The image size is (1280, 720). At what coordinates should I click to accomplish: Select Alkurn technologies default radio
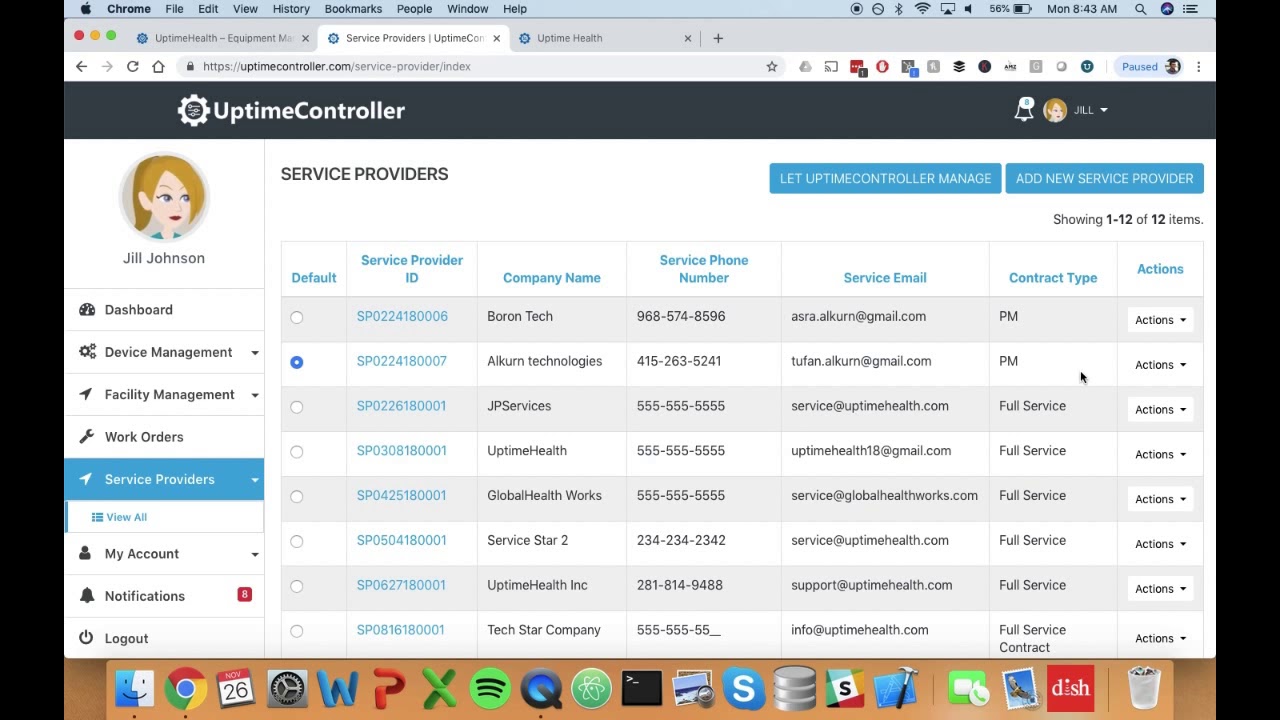click(297, 362)
